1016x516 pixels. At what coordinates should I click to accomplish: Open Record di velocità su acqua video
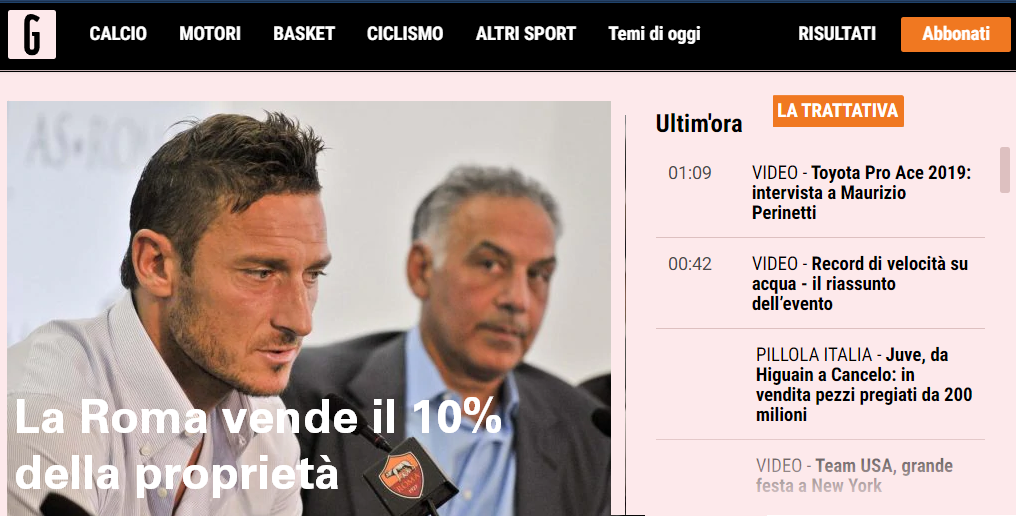pyautogui.click(x=860, y=283)
